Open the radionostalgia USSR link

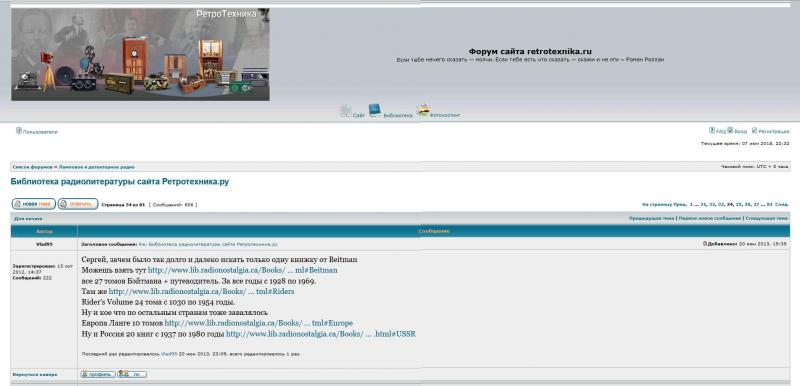coord(321,334)
